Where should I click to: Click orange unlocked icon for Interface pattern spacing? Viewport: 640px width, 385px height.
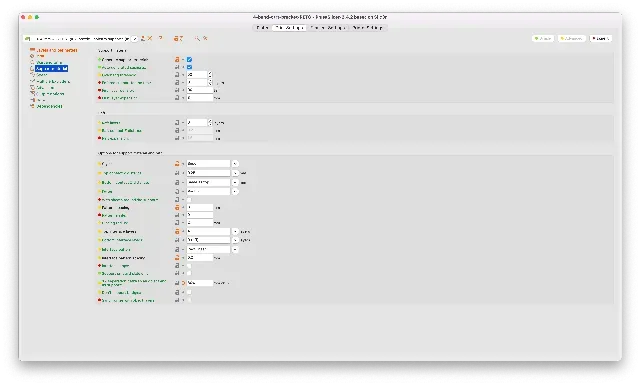coord(177,258)
